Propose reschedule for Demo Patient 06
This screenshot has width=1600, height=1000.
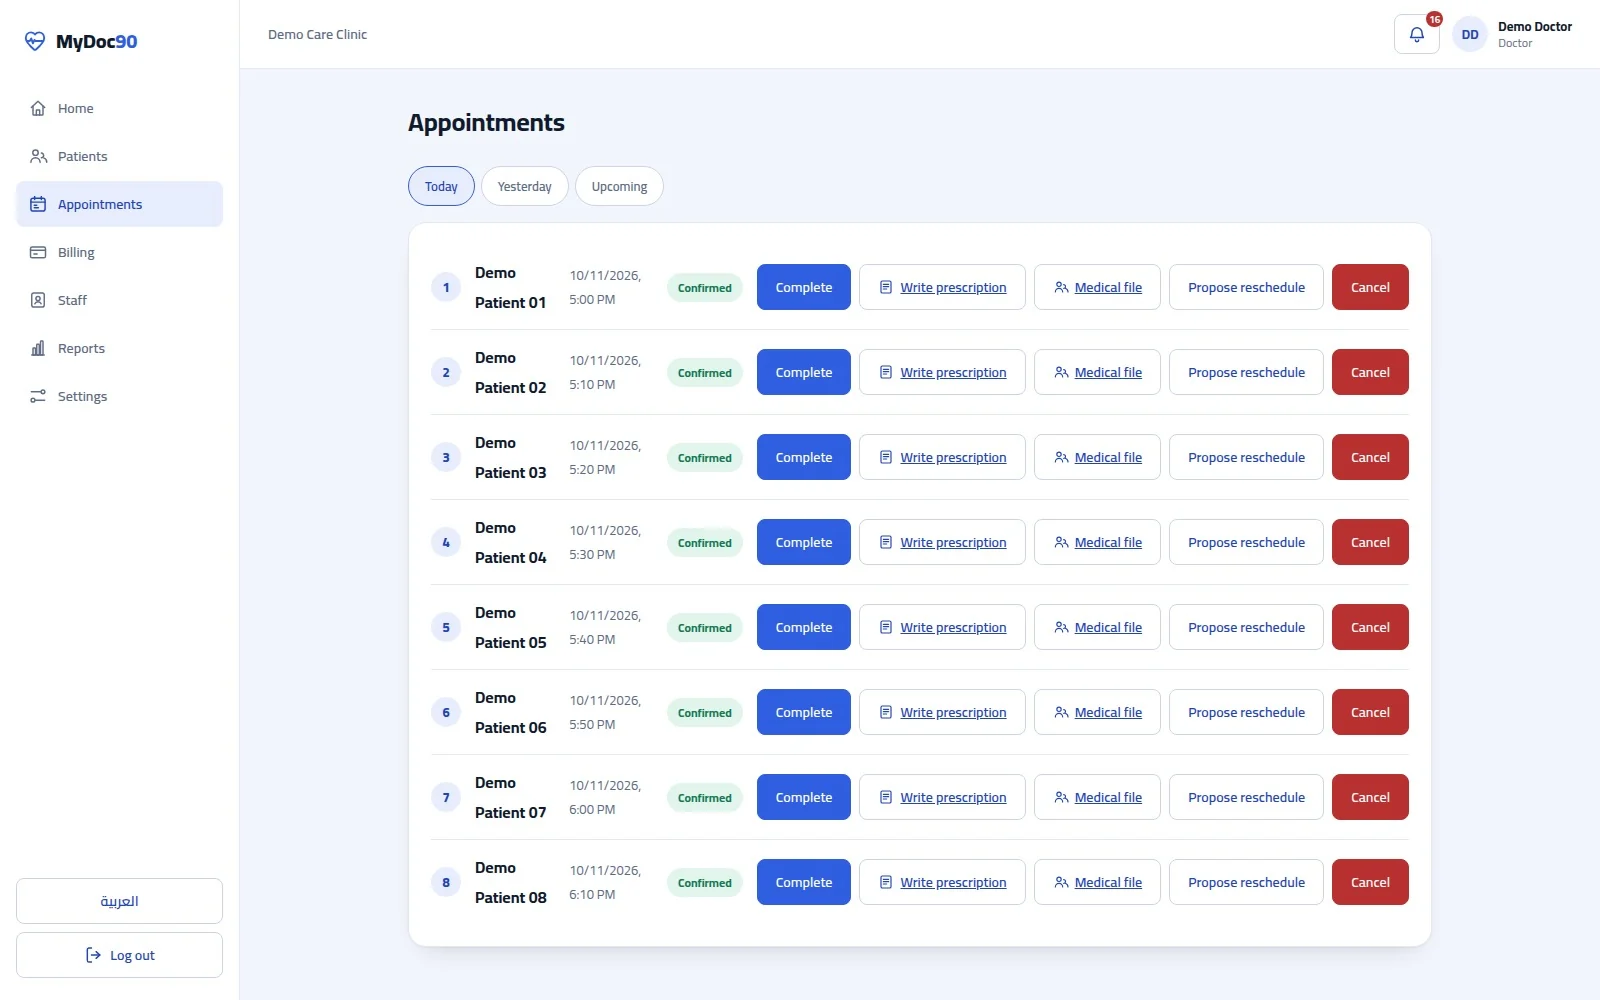[1246, 712]
